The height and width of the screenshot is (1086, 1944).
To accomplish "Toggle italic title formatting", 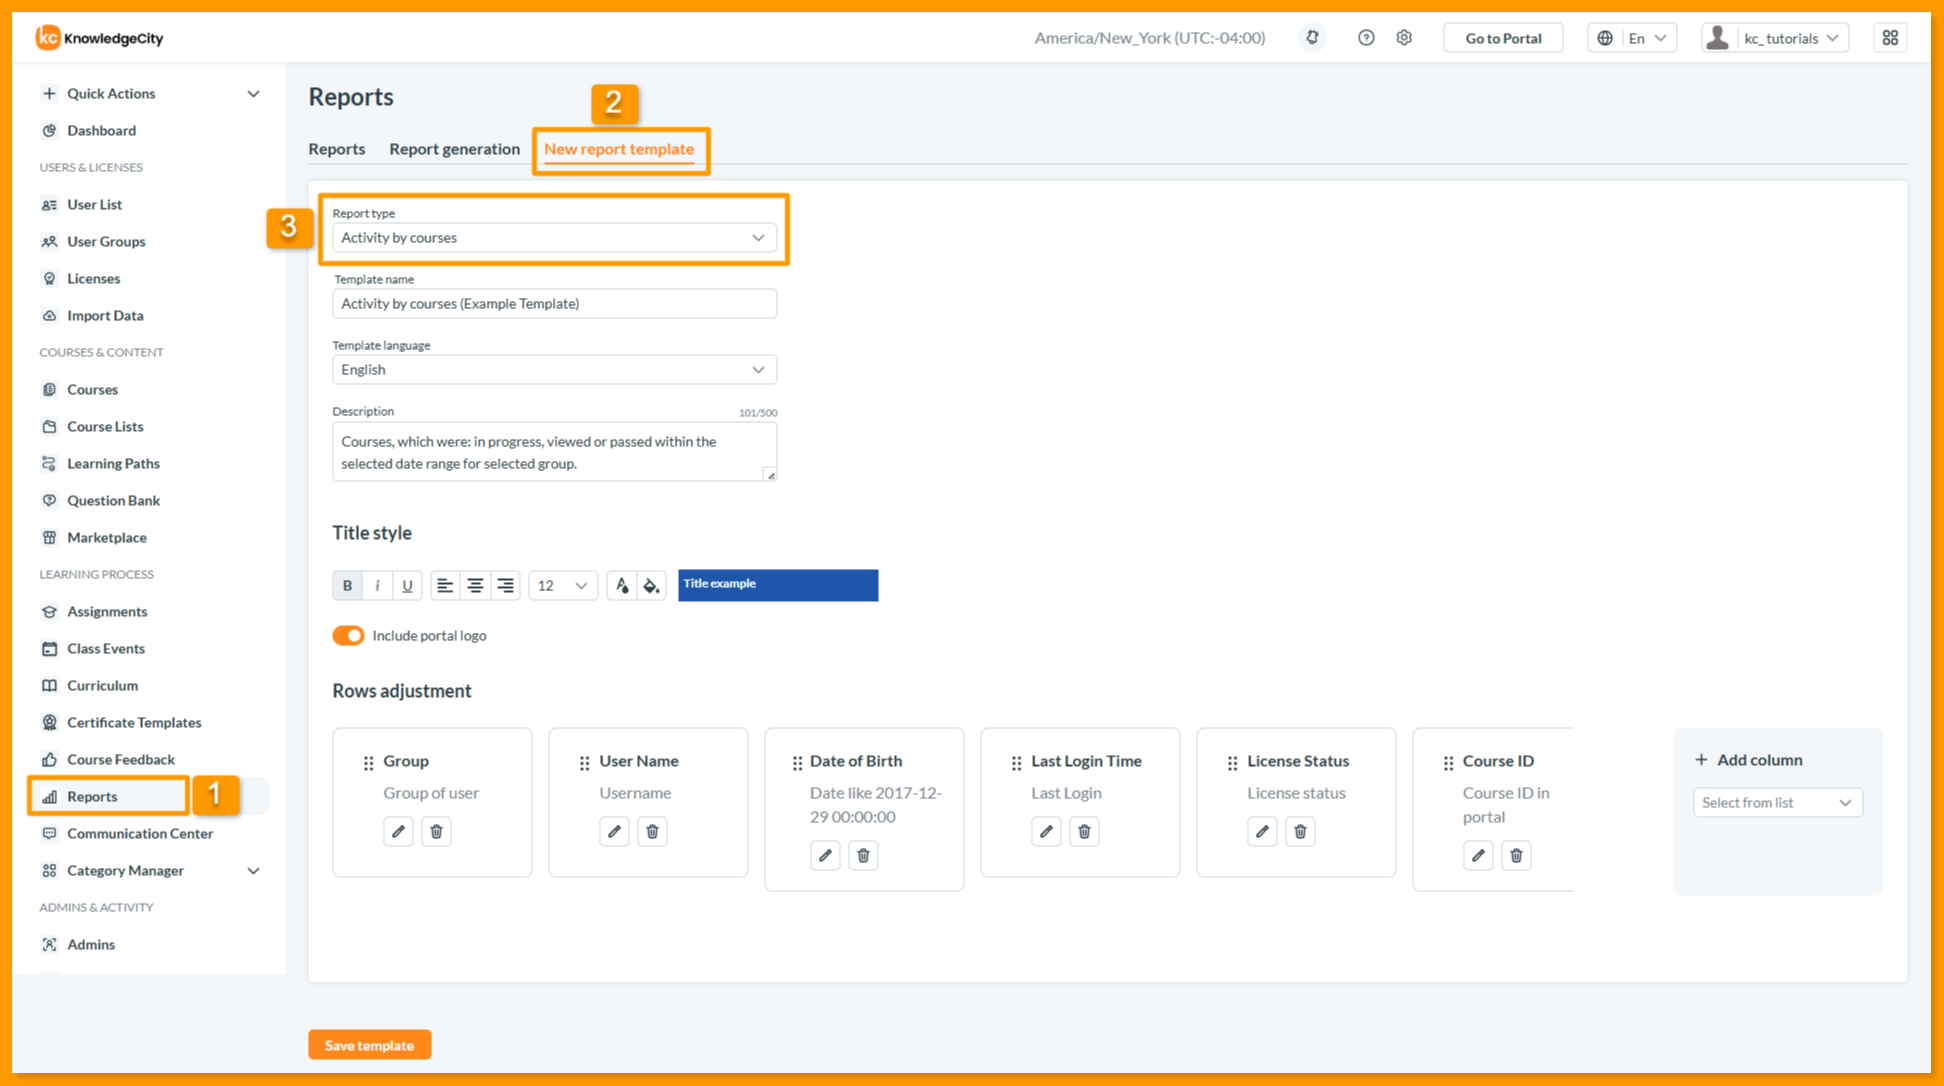I will click(377, 585).
